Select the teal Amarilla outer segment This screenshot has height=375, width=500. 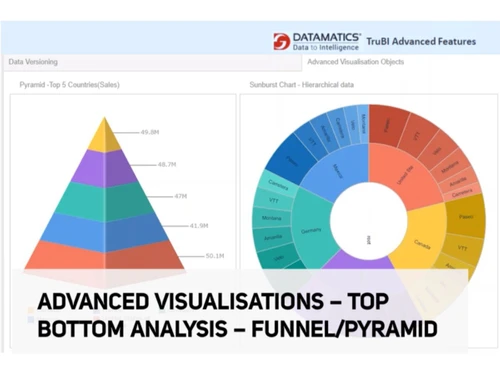click(x=273, y=238)
